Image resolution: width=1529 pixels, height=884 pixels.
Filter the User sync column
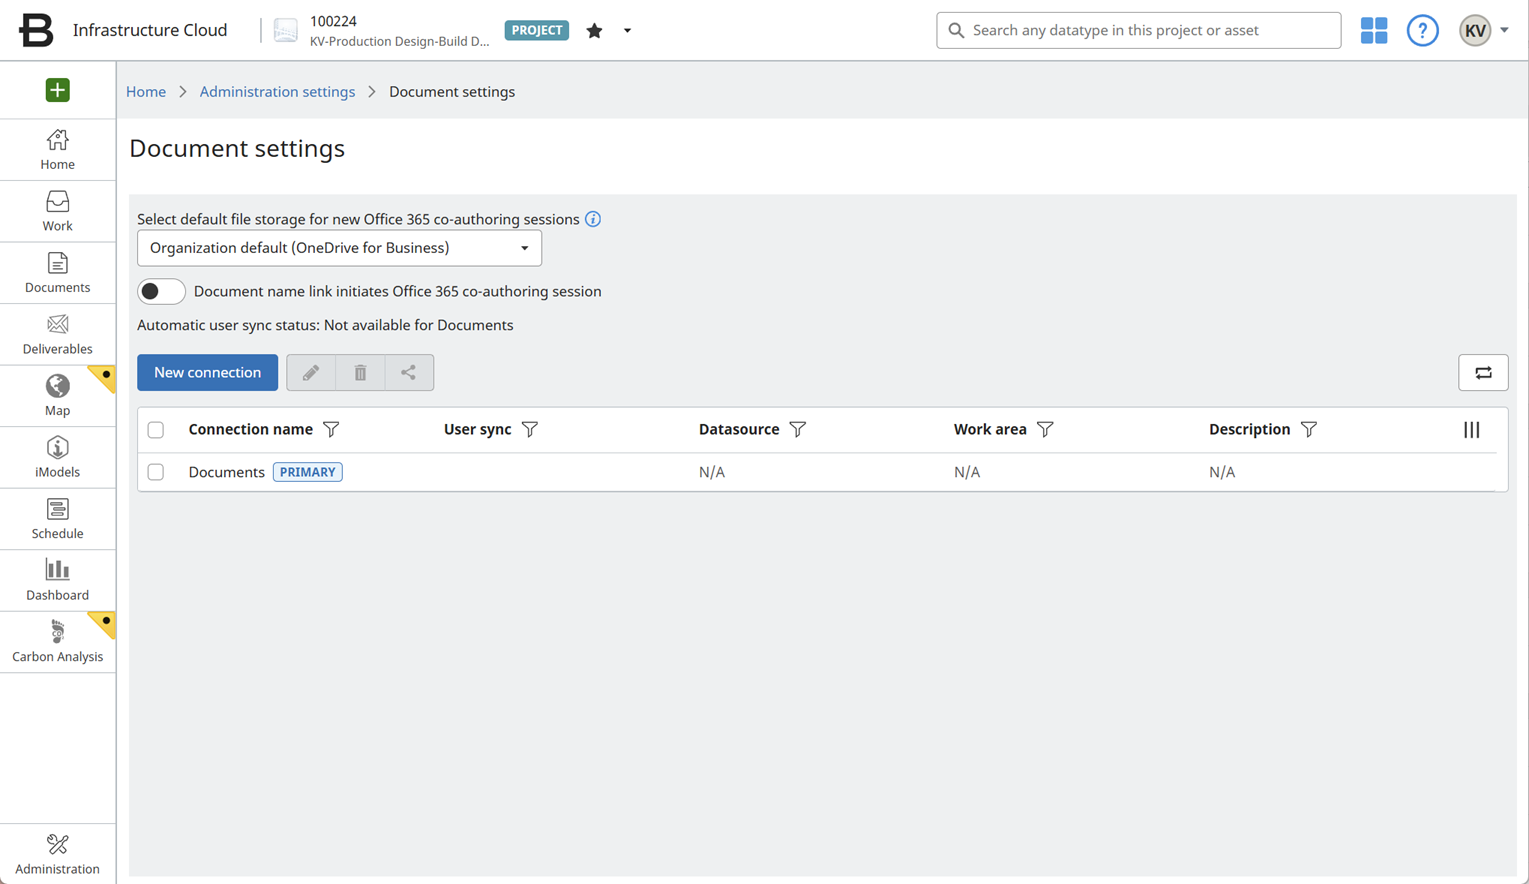tap(530, 429)
